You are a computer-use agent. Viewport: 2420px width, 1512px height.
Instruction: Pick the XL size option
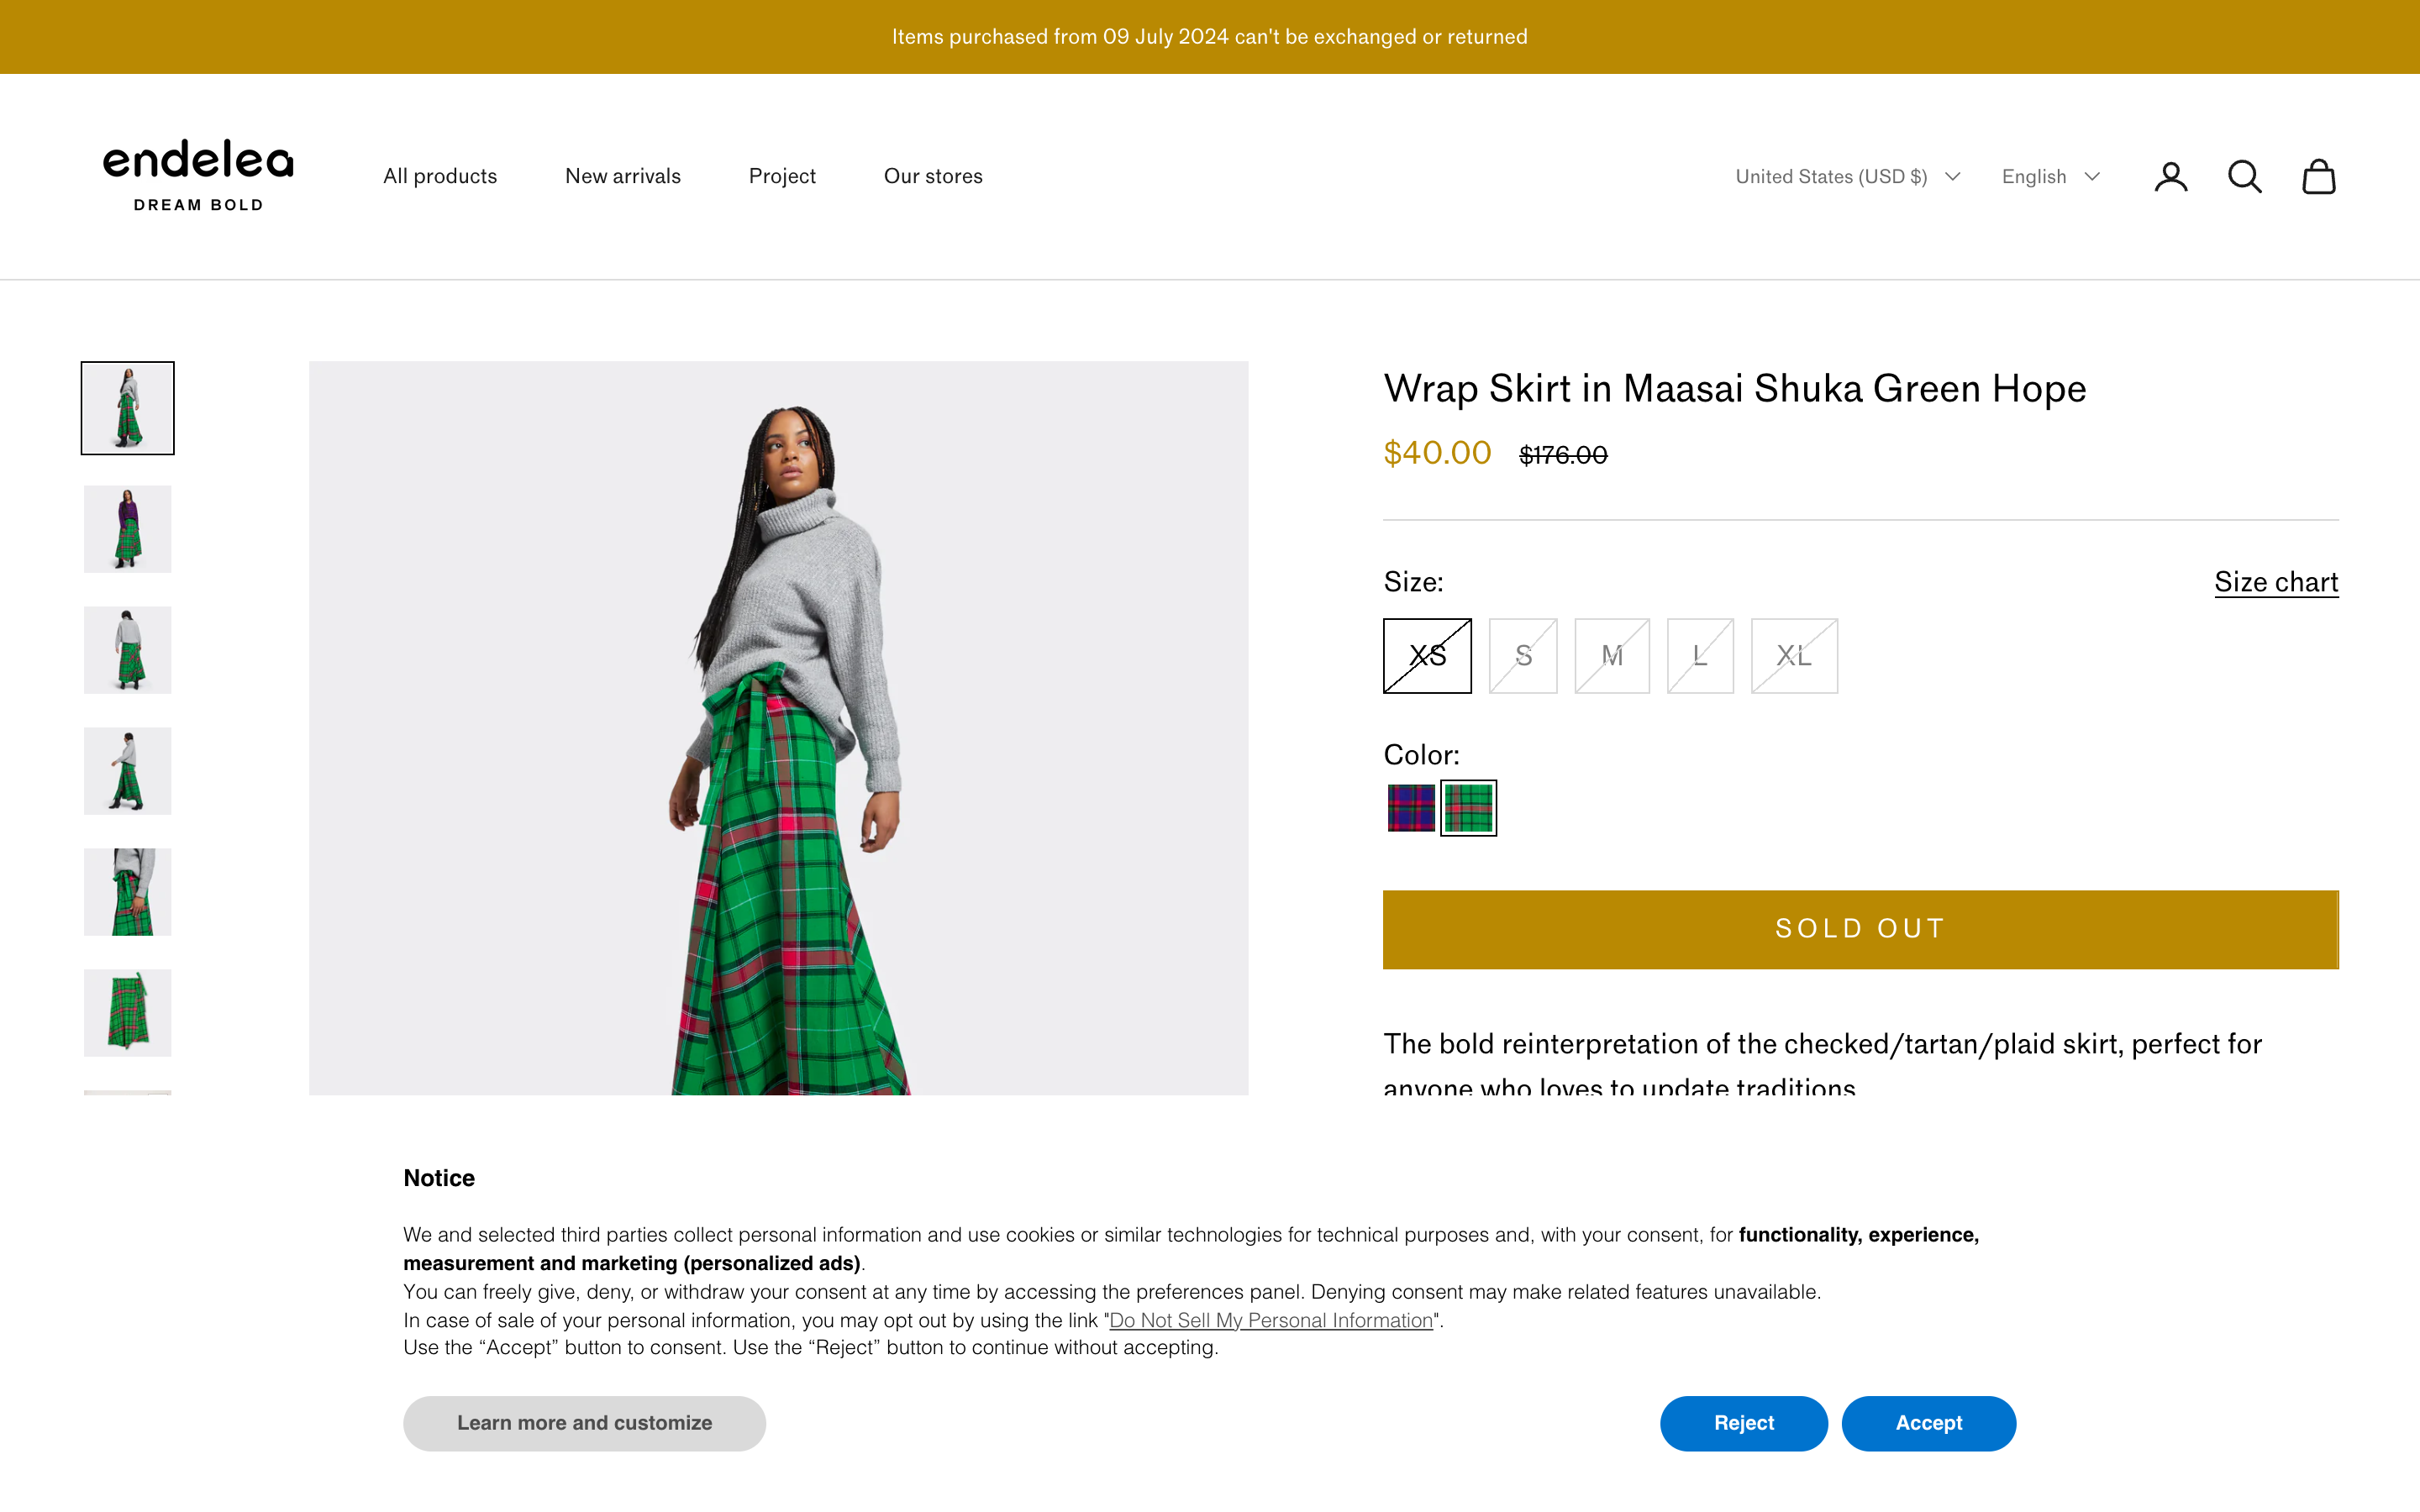(1794, 656)
